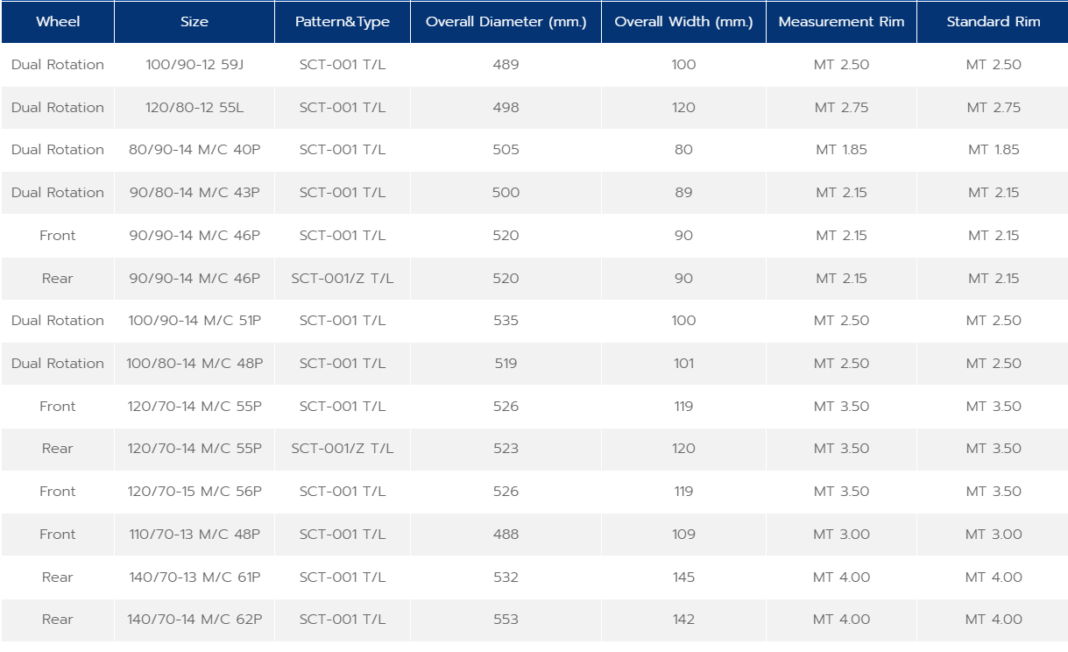1068x652 pixels.
Task: Click the 100/90-14 M/C 51P size
Action: (194, 321)
